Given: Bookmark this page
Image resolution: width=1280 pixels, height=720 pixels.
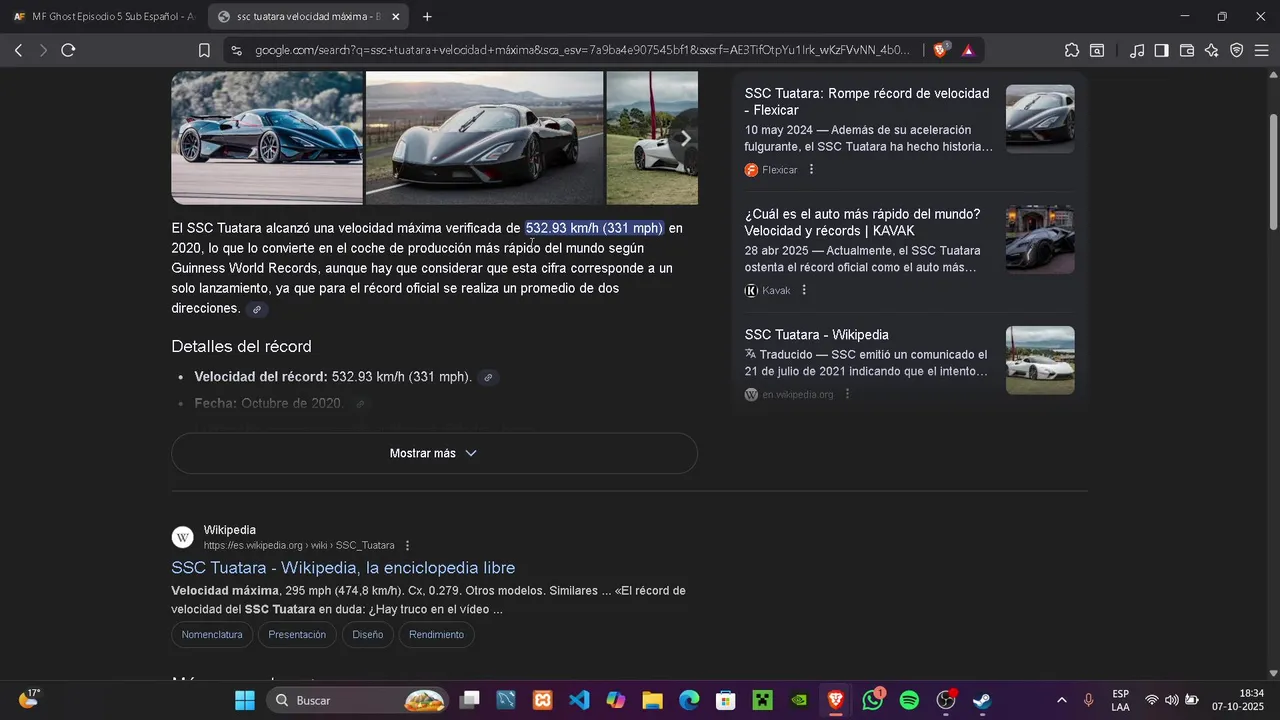Looking at the screenshot, I should [x=204, y=50].
